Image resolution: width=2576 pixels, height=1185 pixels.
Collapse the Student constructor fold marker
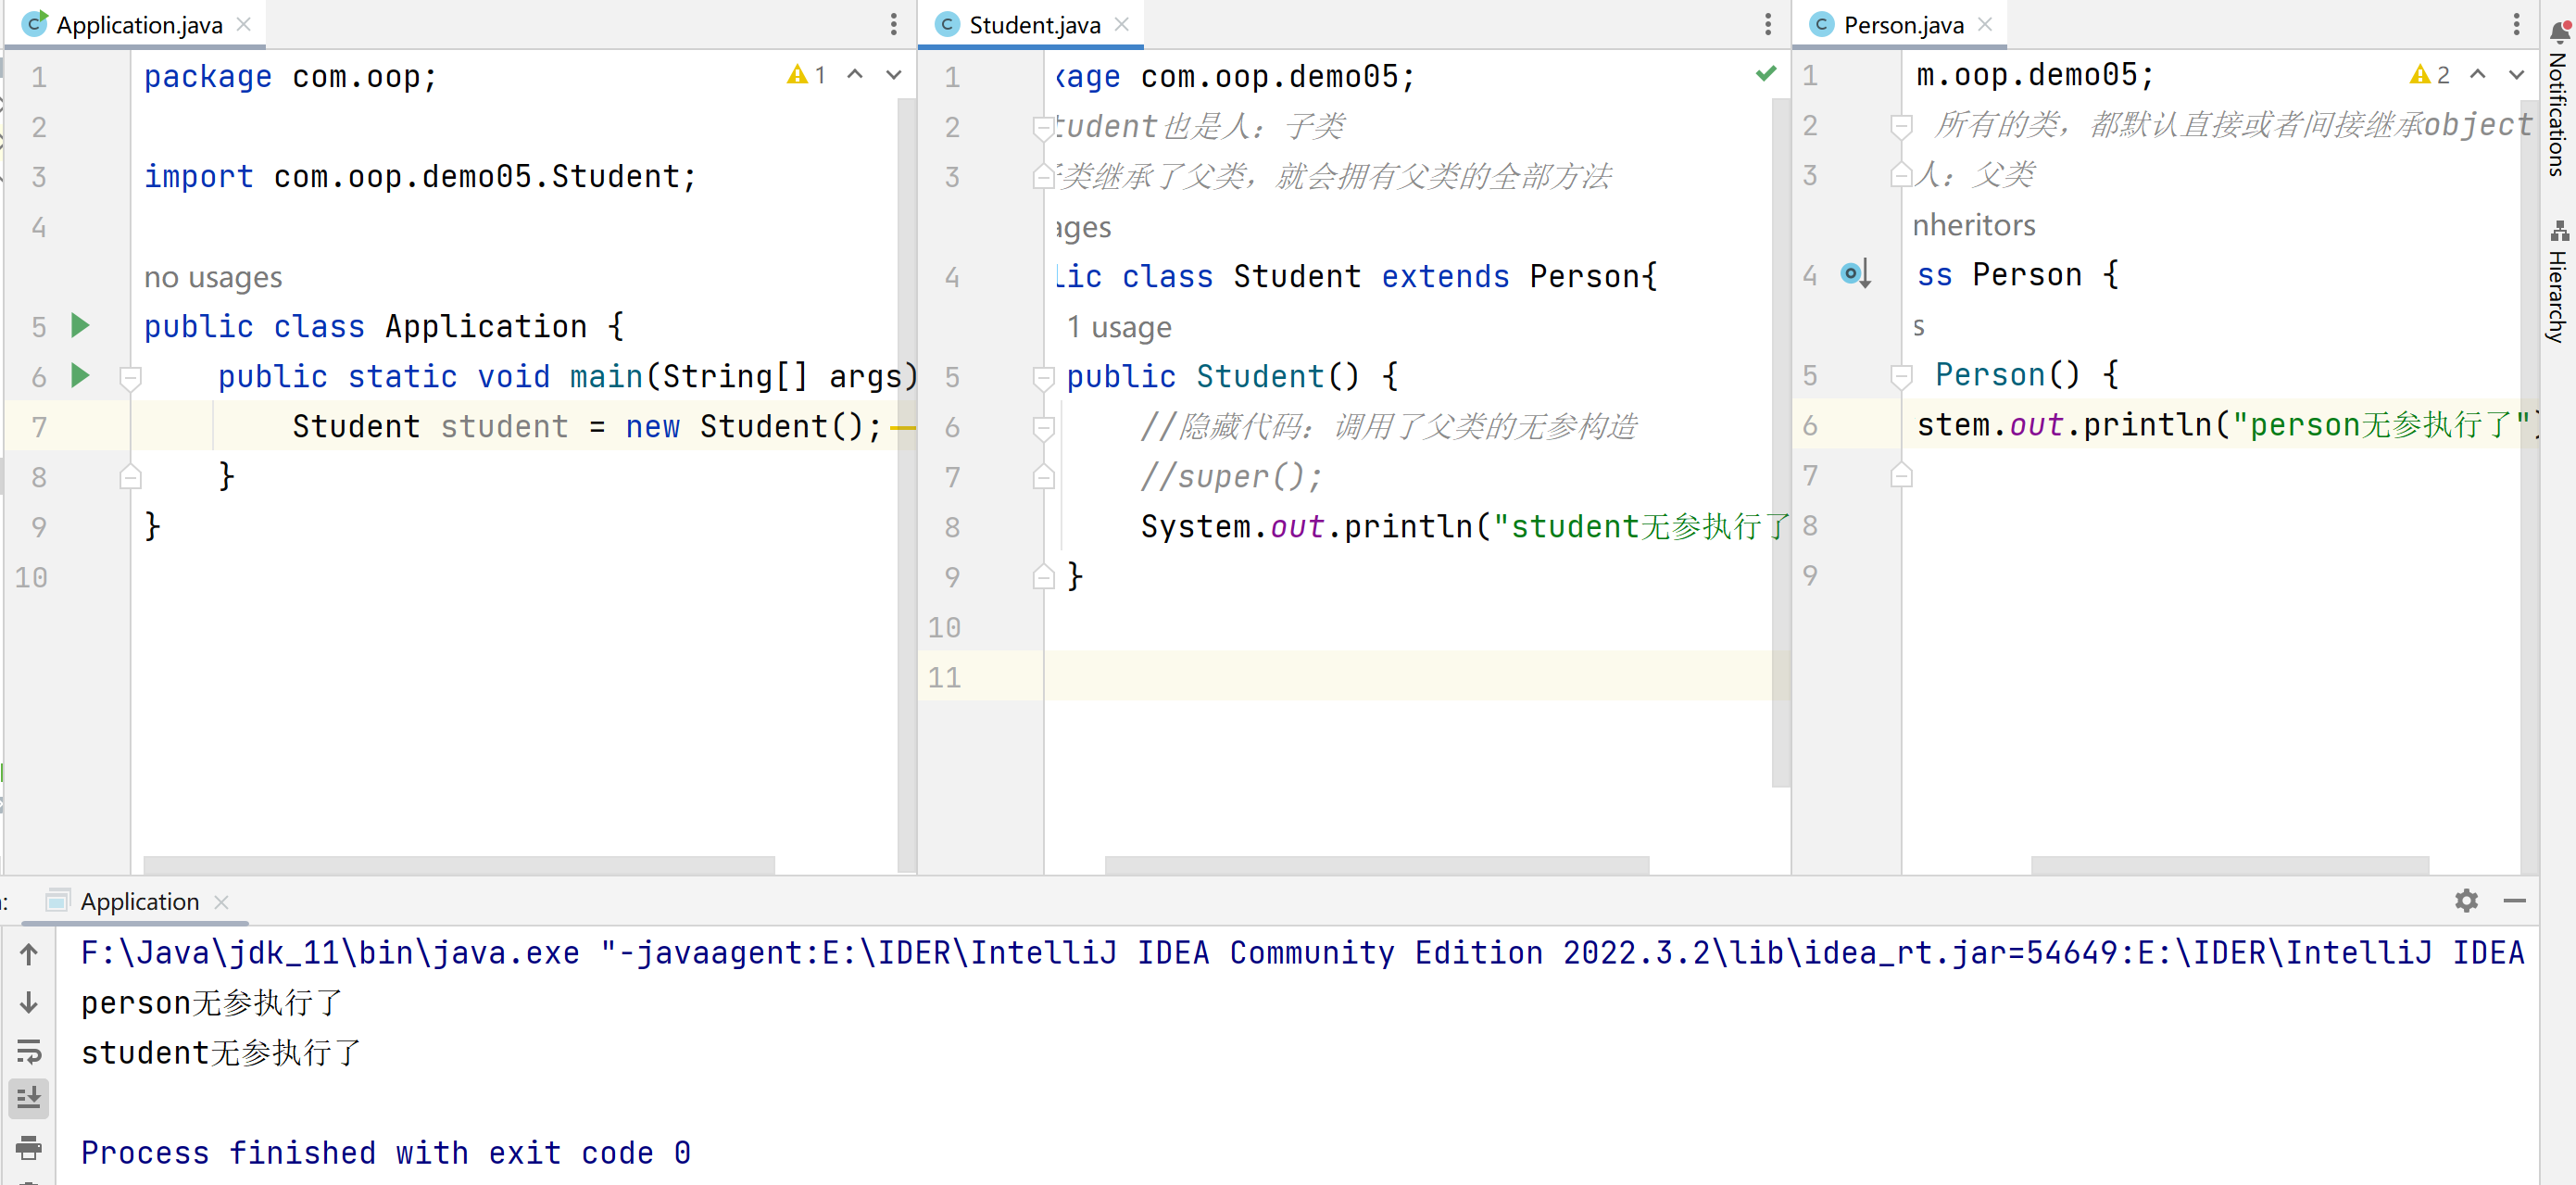(x=1043, y=377)
